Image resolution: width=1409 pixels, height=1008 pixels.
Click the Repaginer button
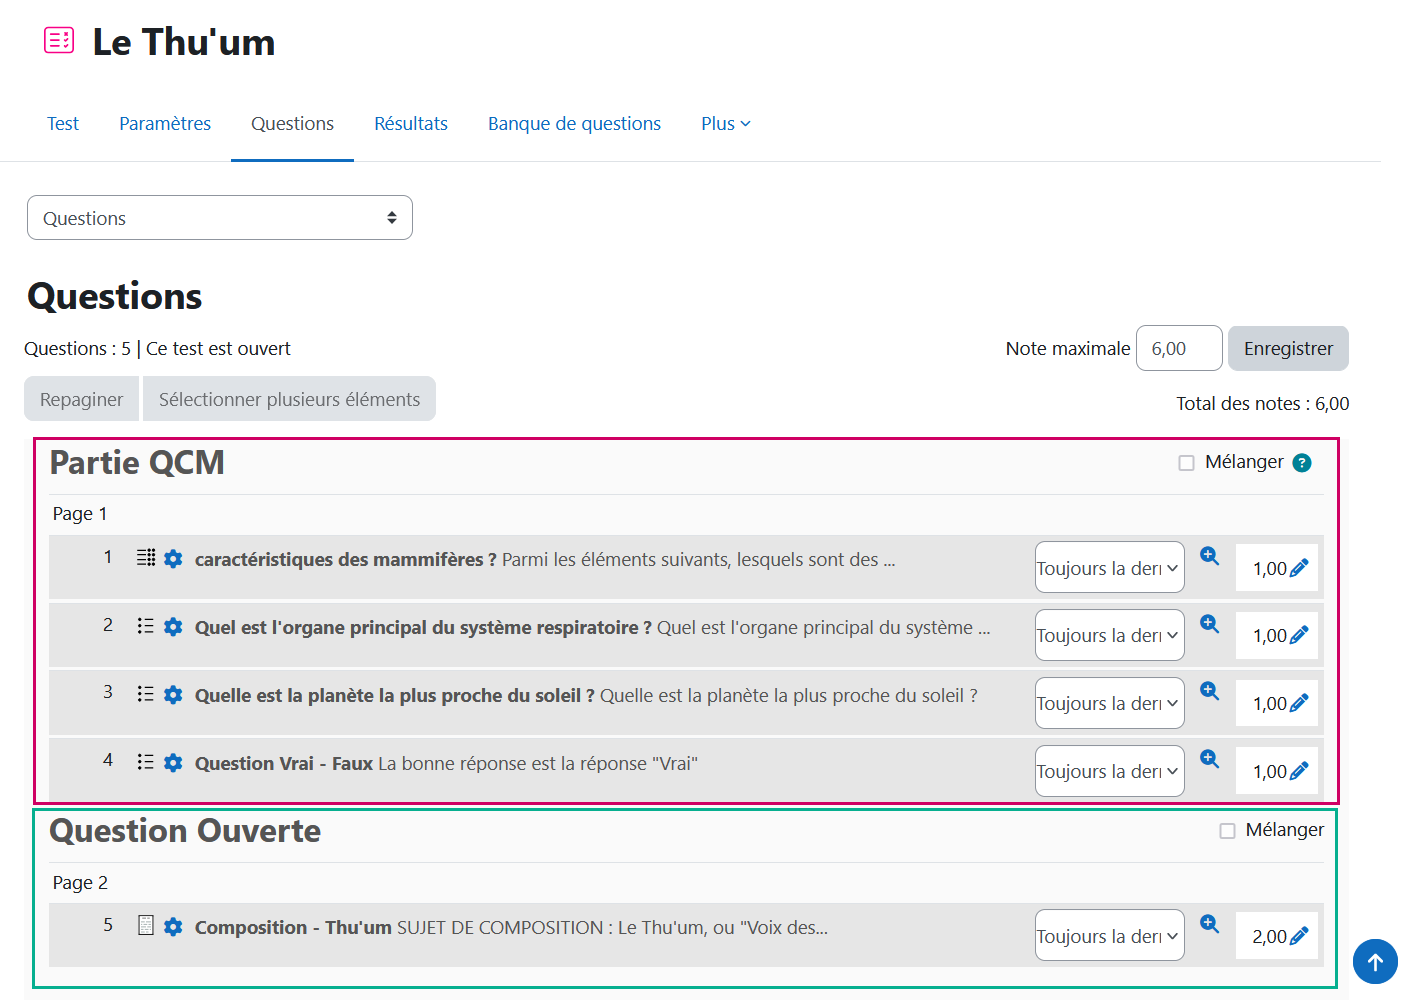(82, 399)
